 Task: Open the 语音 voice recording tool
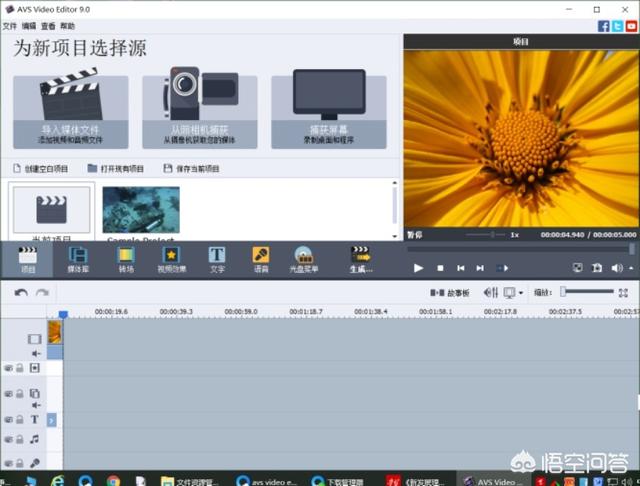tap(260, 259)
